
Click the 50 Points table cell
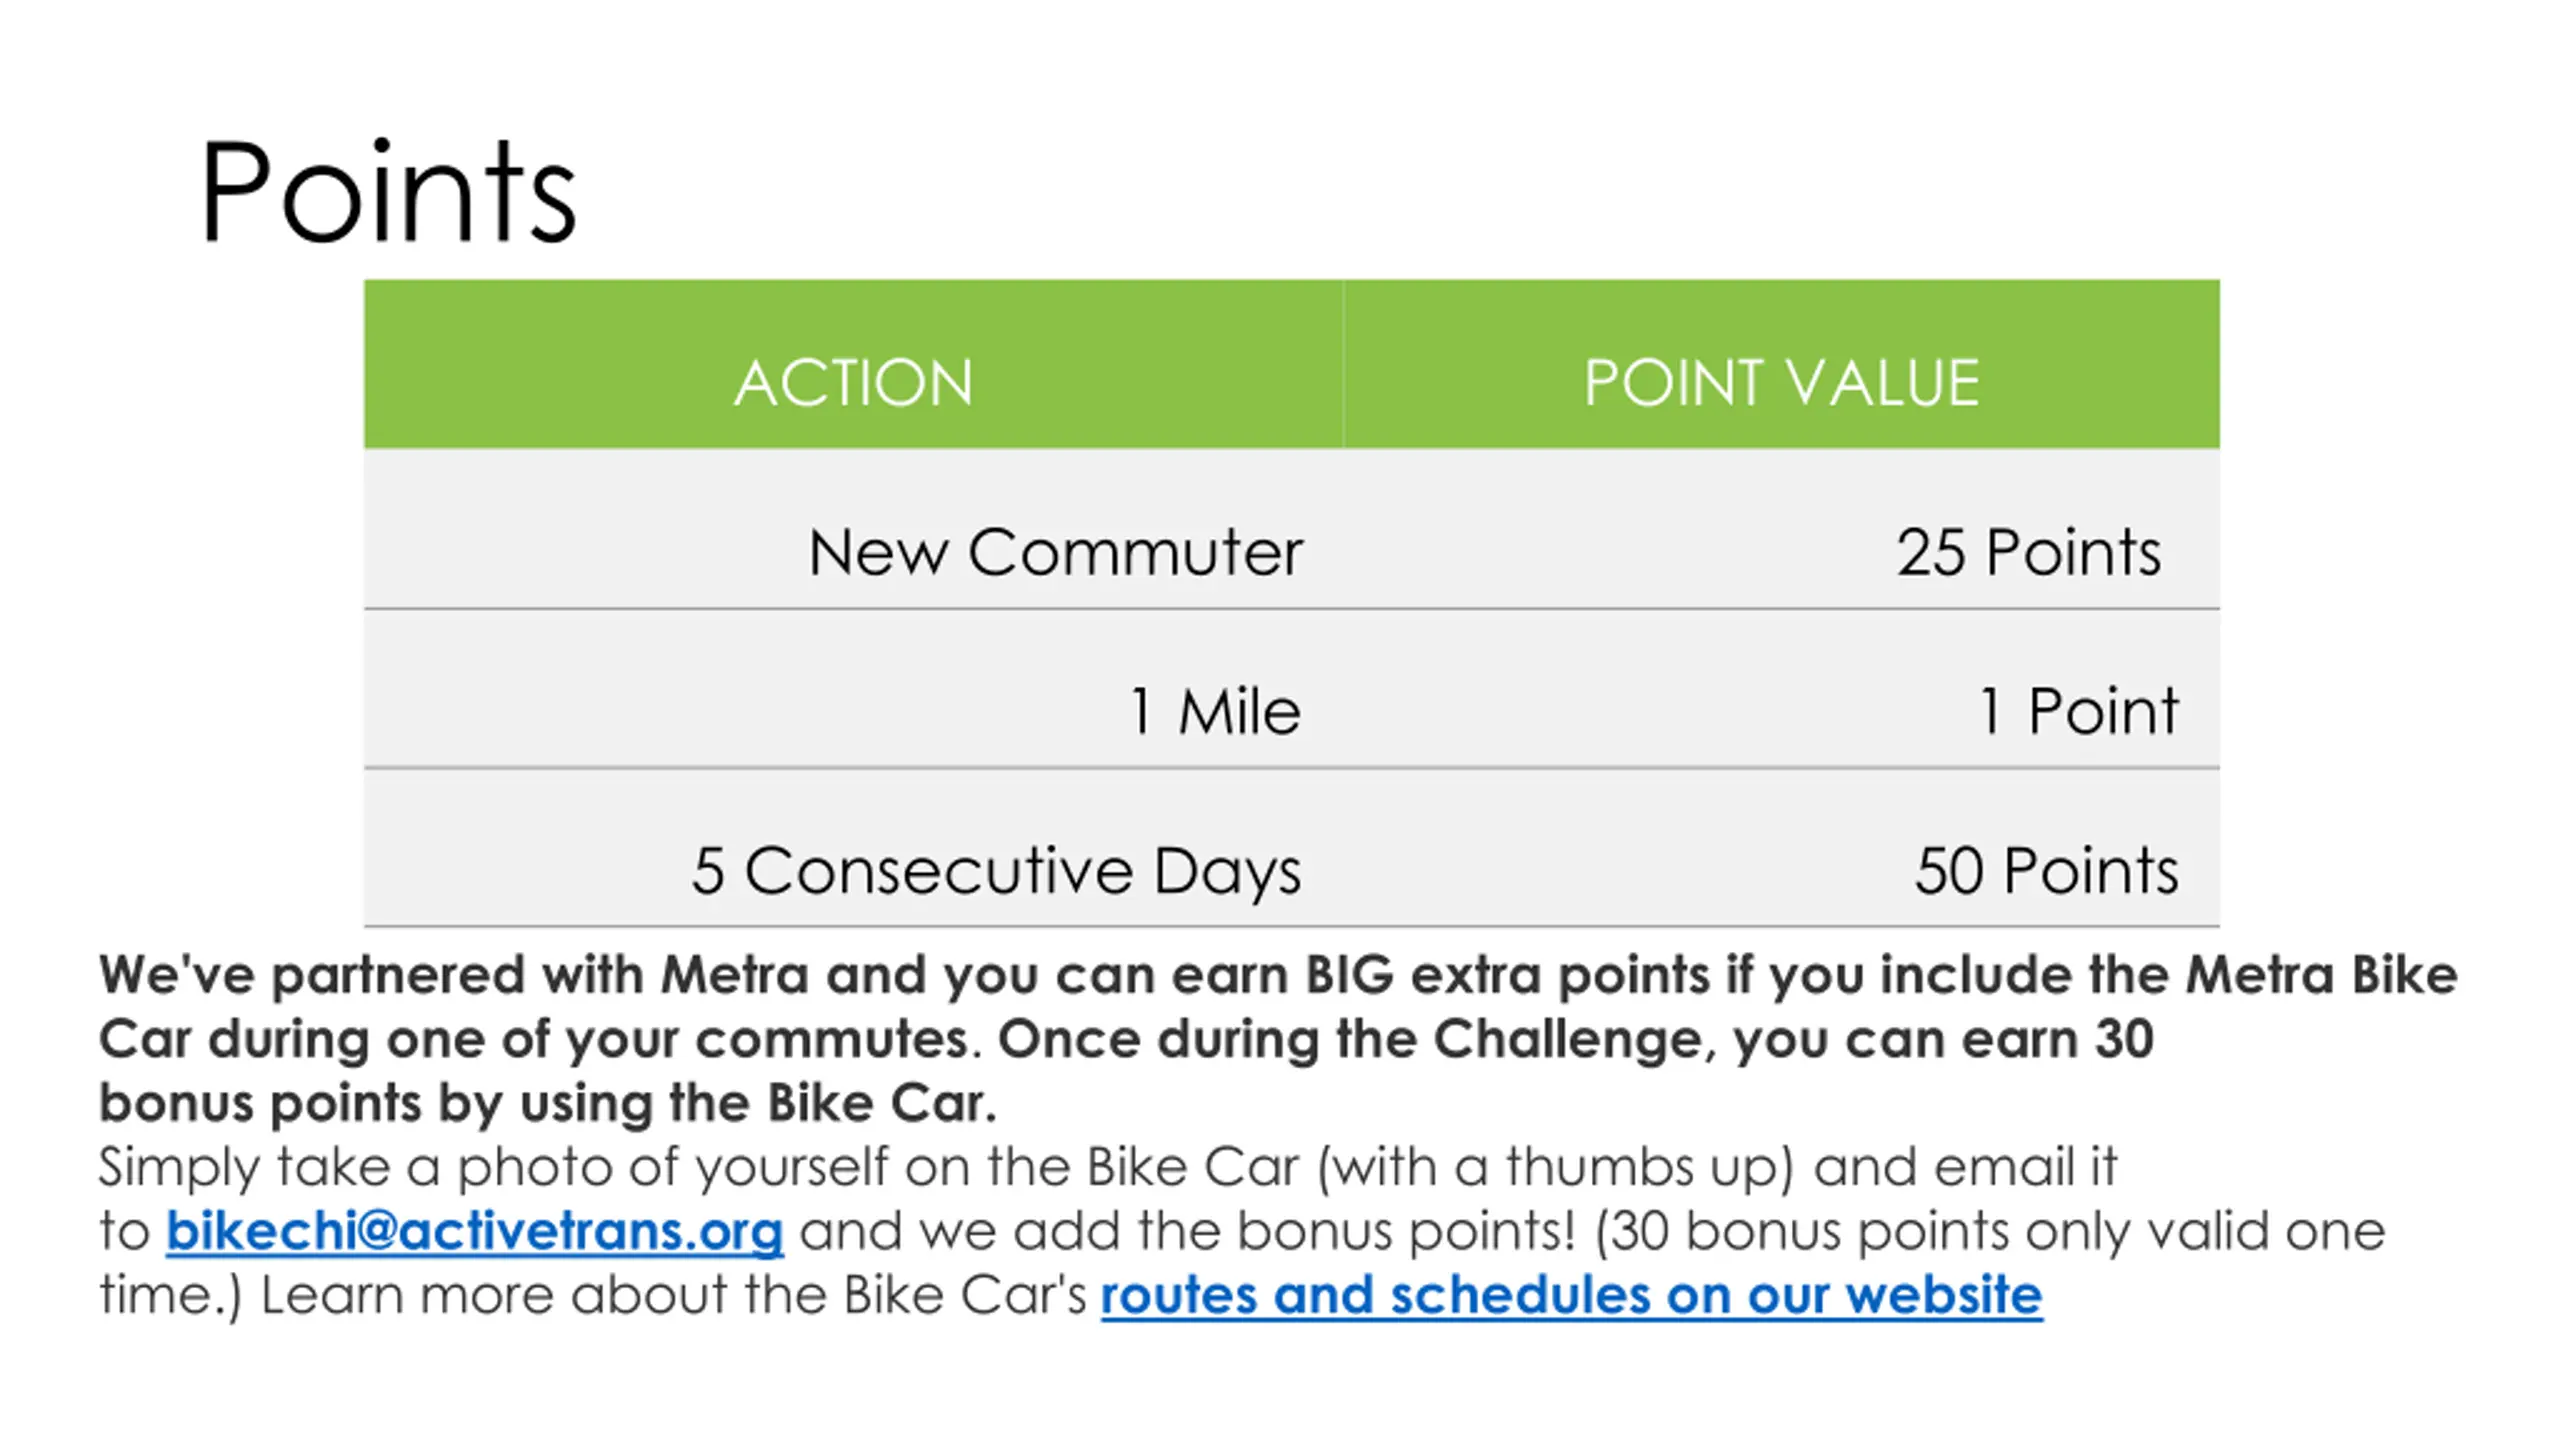(x=1781, y=847)
